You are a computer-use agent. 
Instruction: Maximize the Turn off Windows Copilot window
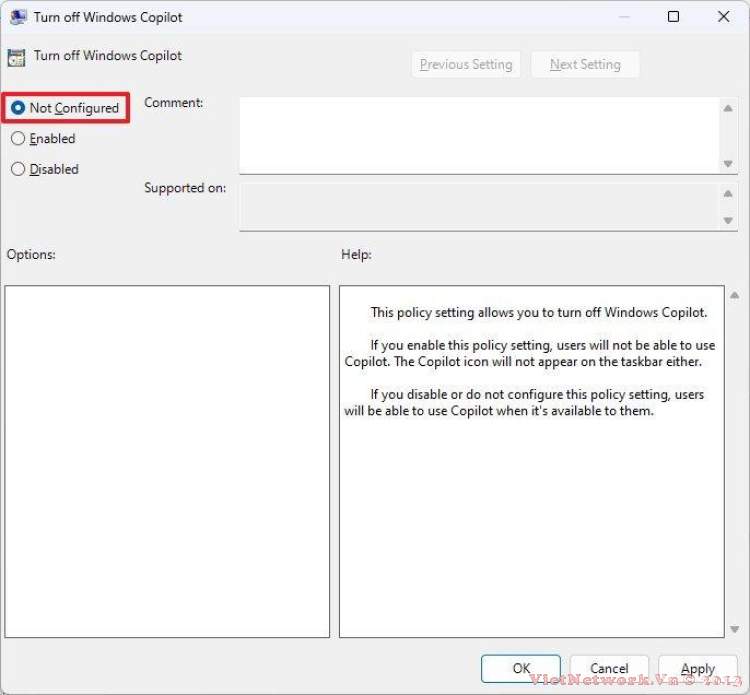tap(673, 17)
